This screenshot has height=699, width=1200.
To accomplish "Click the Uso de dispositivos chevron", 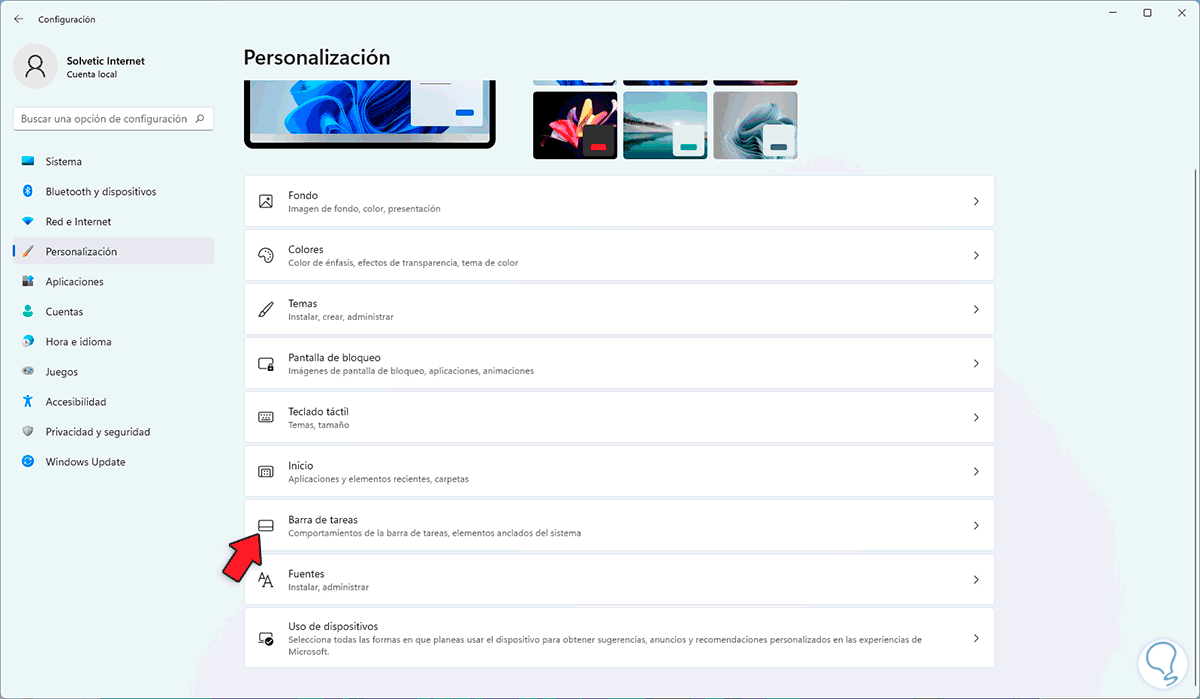I will click(x=976, y=637).
